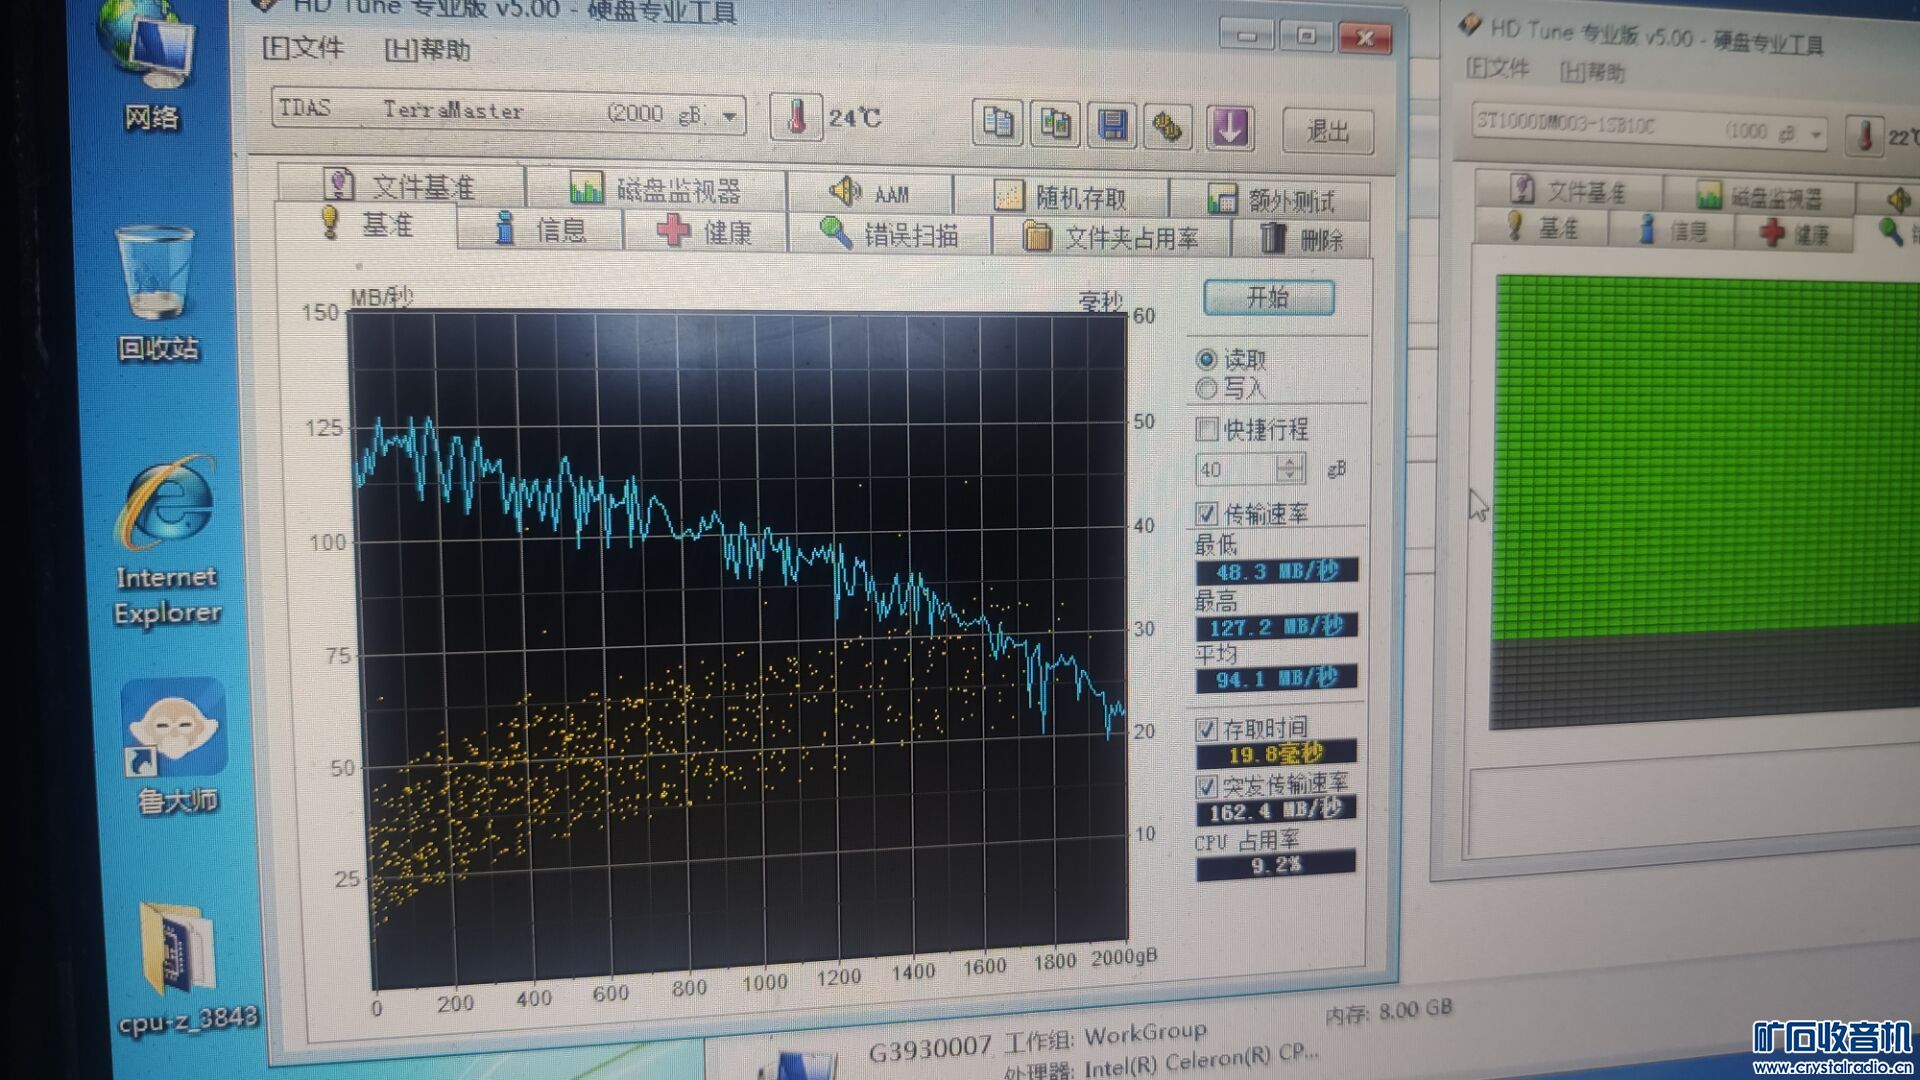Click the 开始 start button

[1269, 297]
